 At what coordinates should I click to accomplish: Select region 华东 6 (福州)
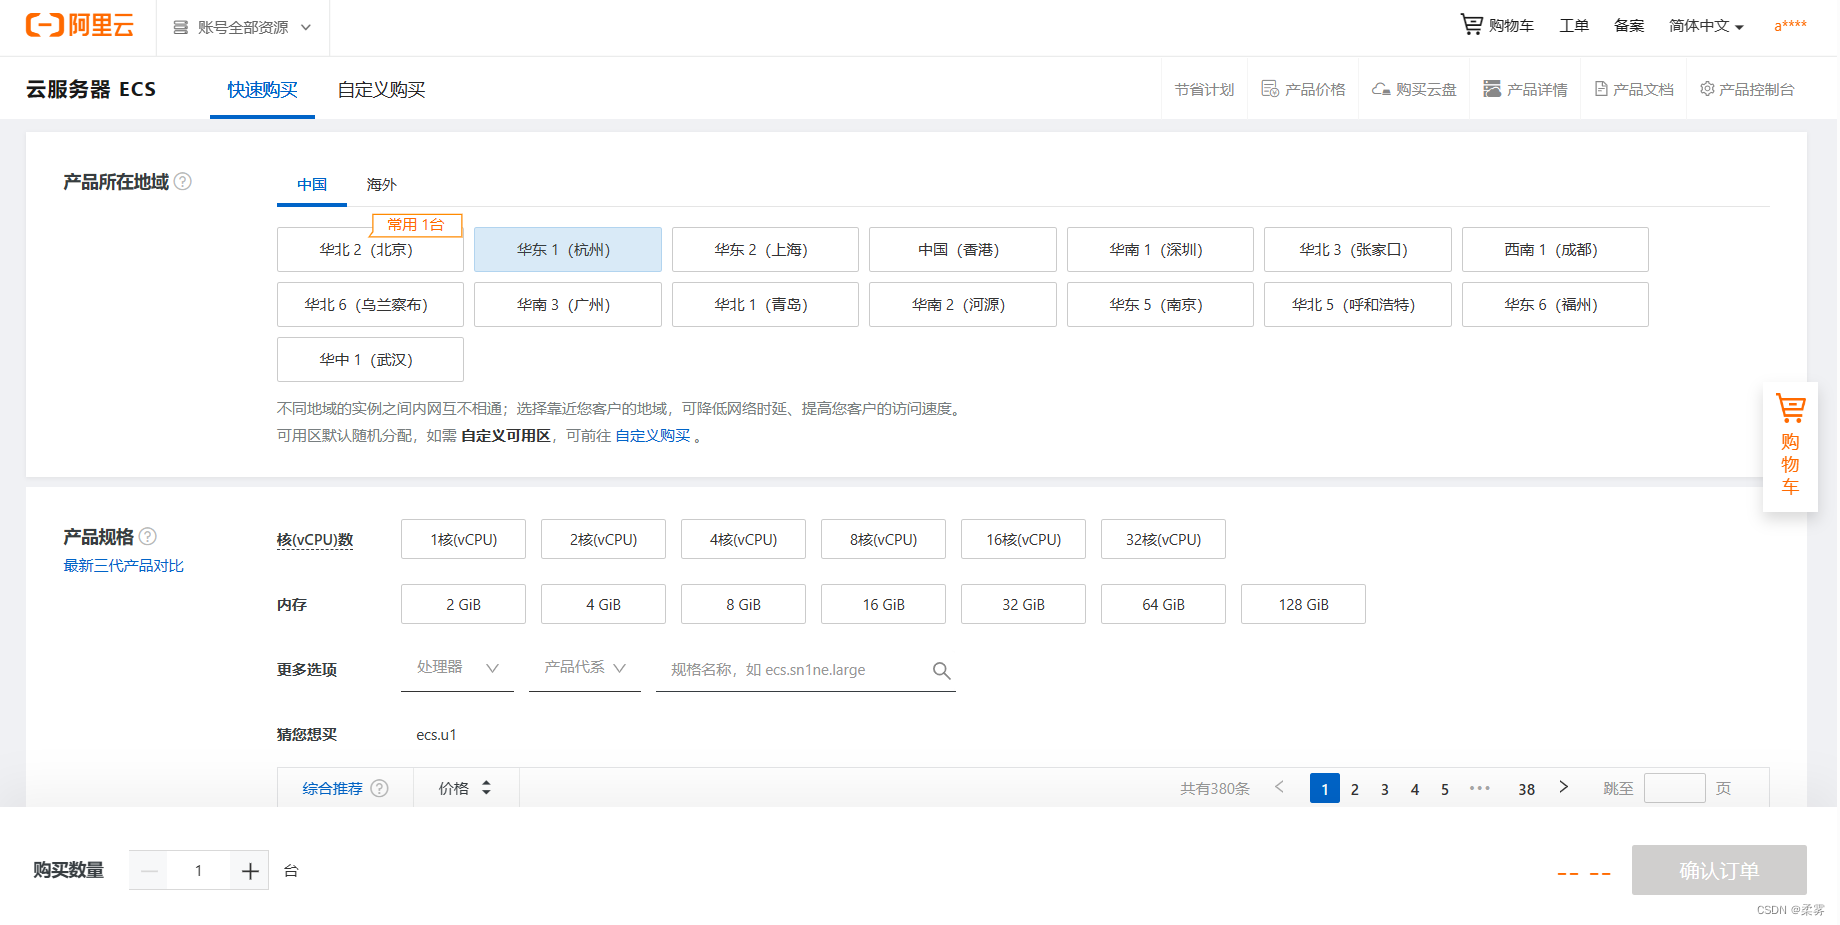coord(1555,305)
